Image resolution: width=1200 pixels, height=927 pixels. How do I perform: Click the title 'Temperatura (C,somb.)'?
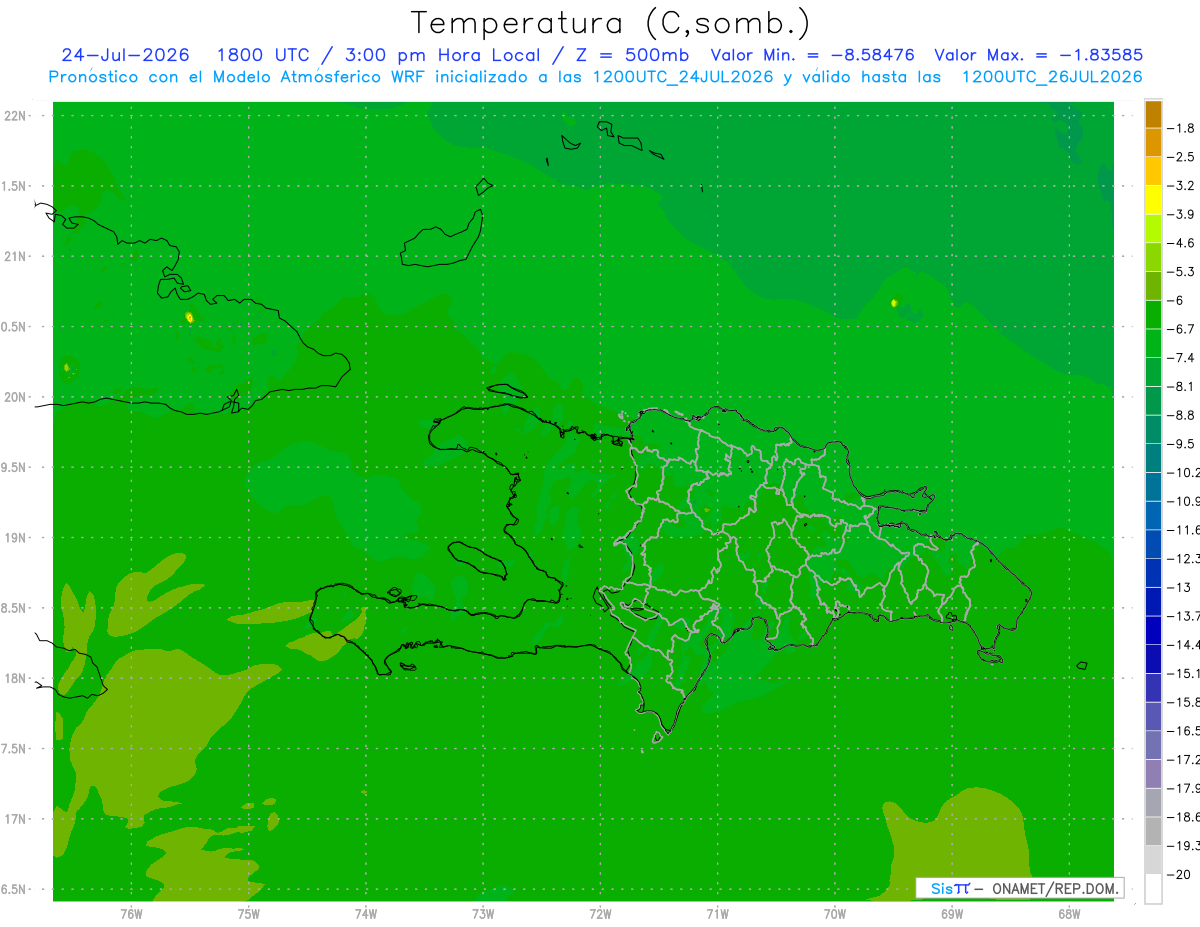pos(610,23)
